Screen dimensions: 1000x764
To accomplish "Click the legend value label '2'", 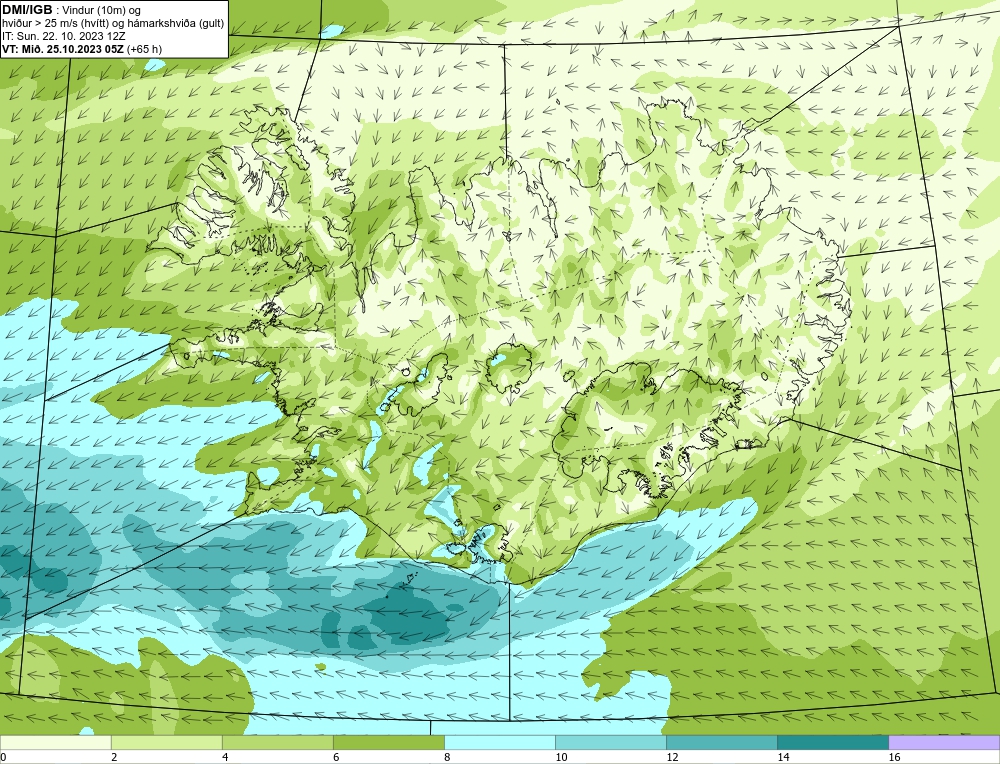I will pos(114,757).
